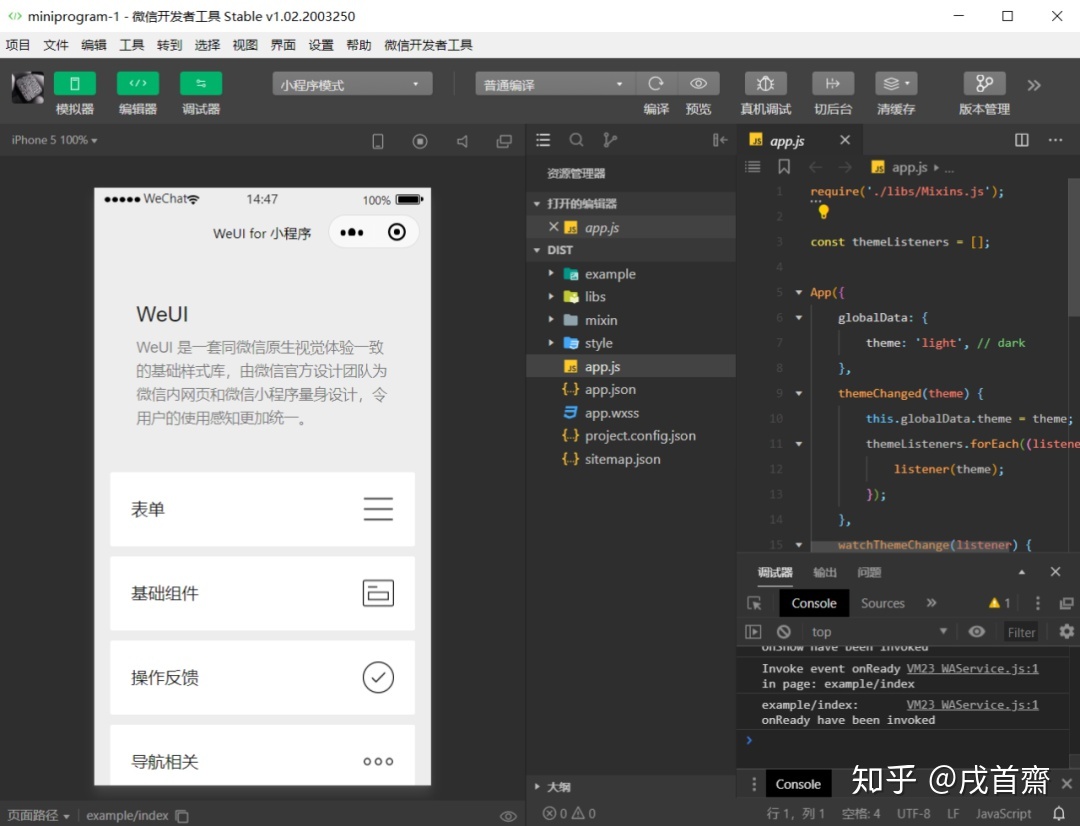The width and height of the screenshot is (1080, 826).
Task: Open the 操作反馈 item in simulator
Action: [x=262, y=677]
